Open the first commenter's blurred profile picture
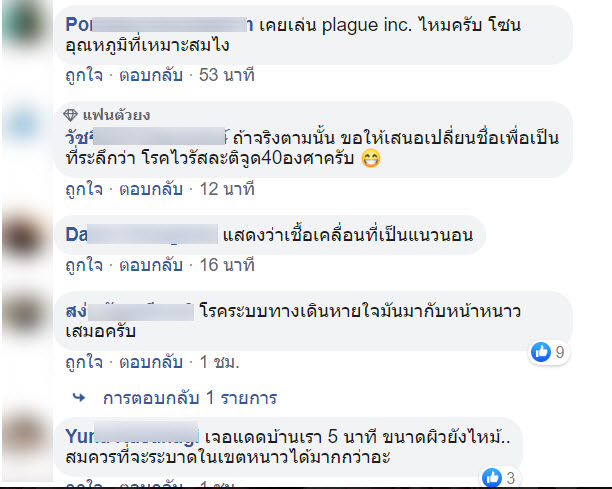Screen dimensions: 612x489 click(27, 27)
